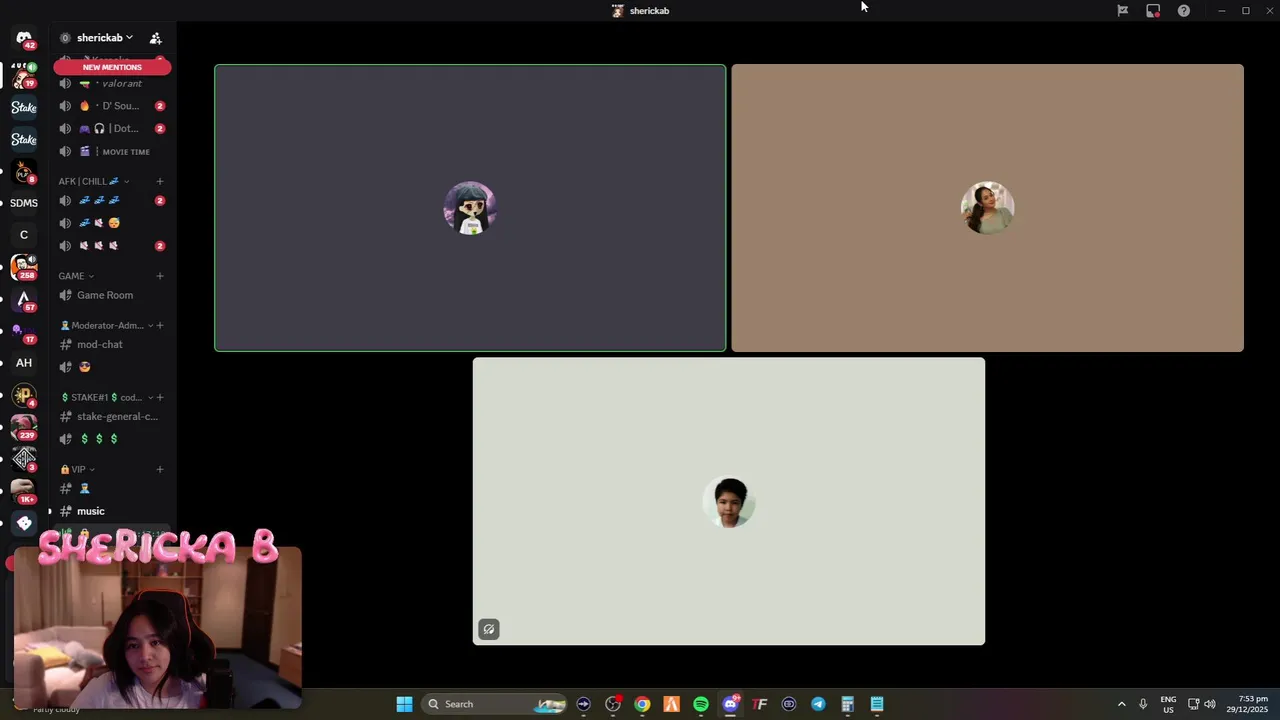
Task: Open the mod-chat text channel
Action: 112,344
